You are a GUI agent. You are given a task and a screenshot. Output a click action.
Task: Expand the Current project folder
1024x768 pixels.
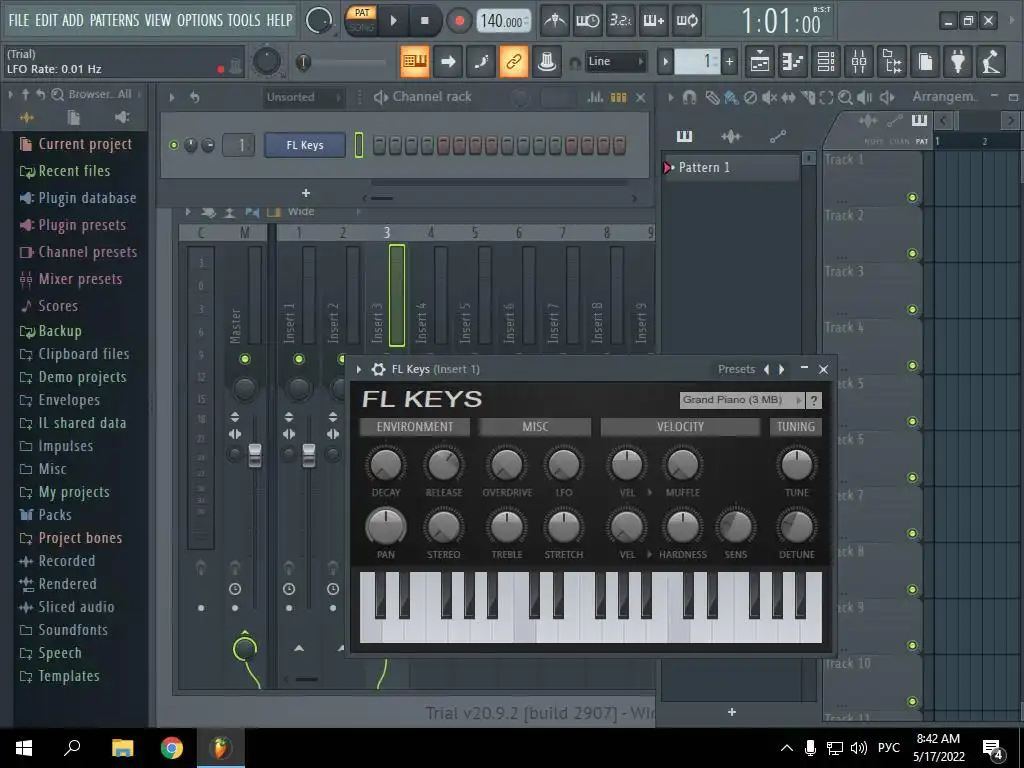(x=76, y=144)
